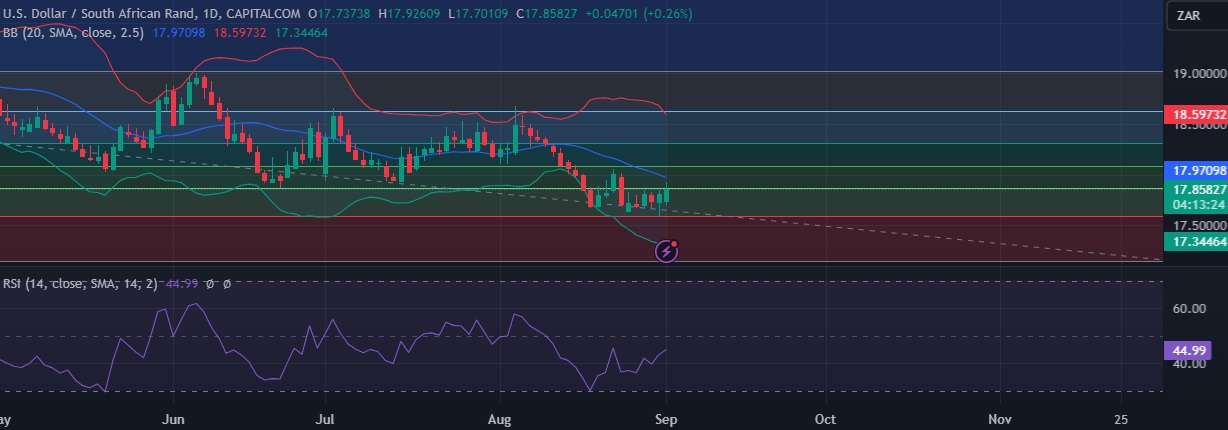Image resolution: width=1228 pixels, height=430 pixels.
Task: Click the green 17.34464 value in BB legend
Action: pos(300,32)
